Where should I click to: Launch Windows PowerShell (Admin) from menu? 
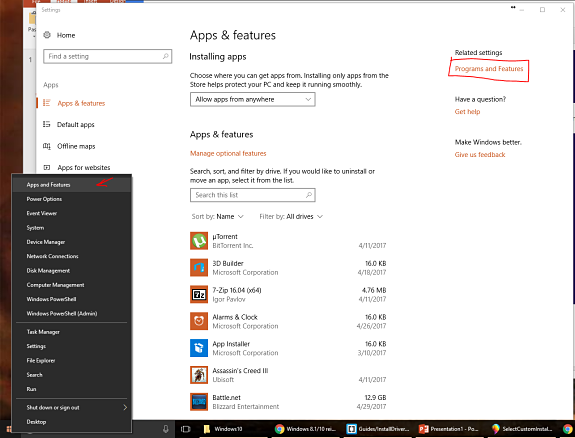pos(72,313)
